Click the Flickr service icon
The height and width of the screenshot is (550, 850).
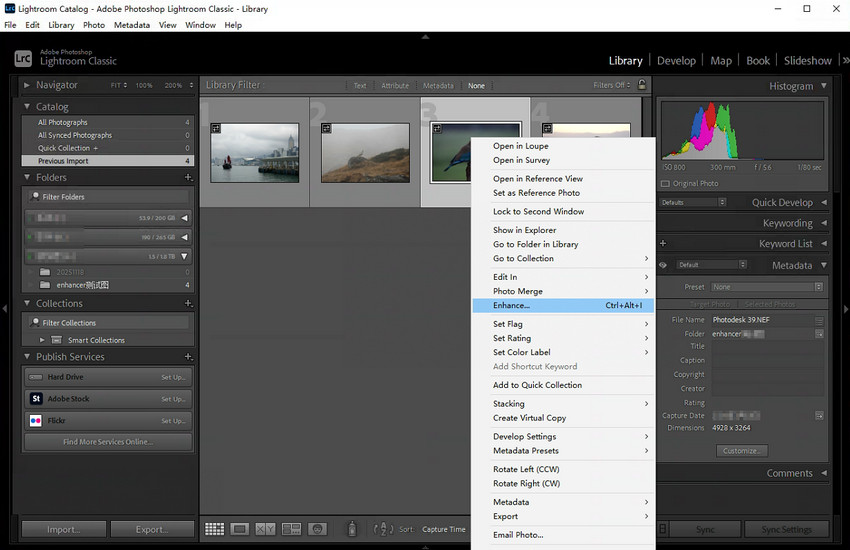36,420
